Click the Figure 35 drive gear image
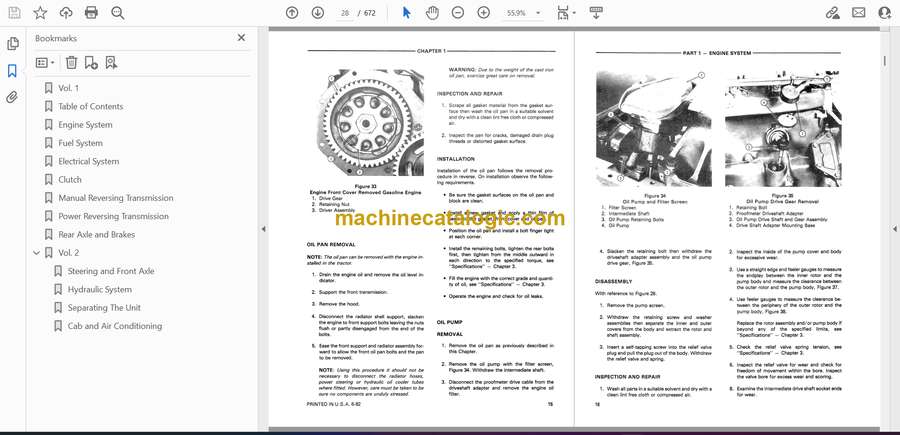The width and height of the screenshot is (900, 435). 783,129
